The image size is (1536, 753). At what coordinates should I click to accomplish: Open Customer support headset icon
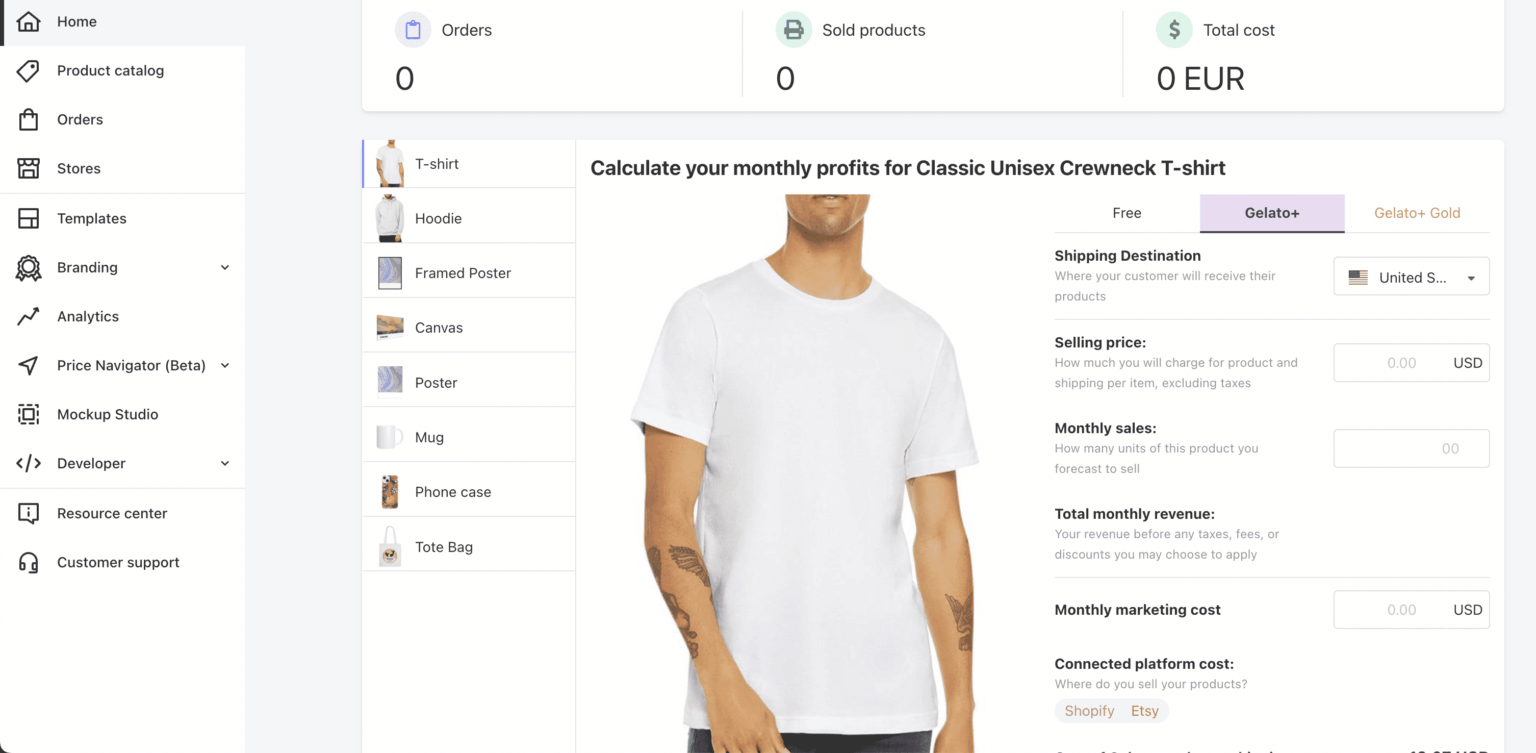coord(29,562)
